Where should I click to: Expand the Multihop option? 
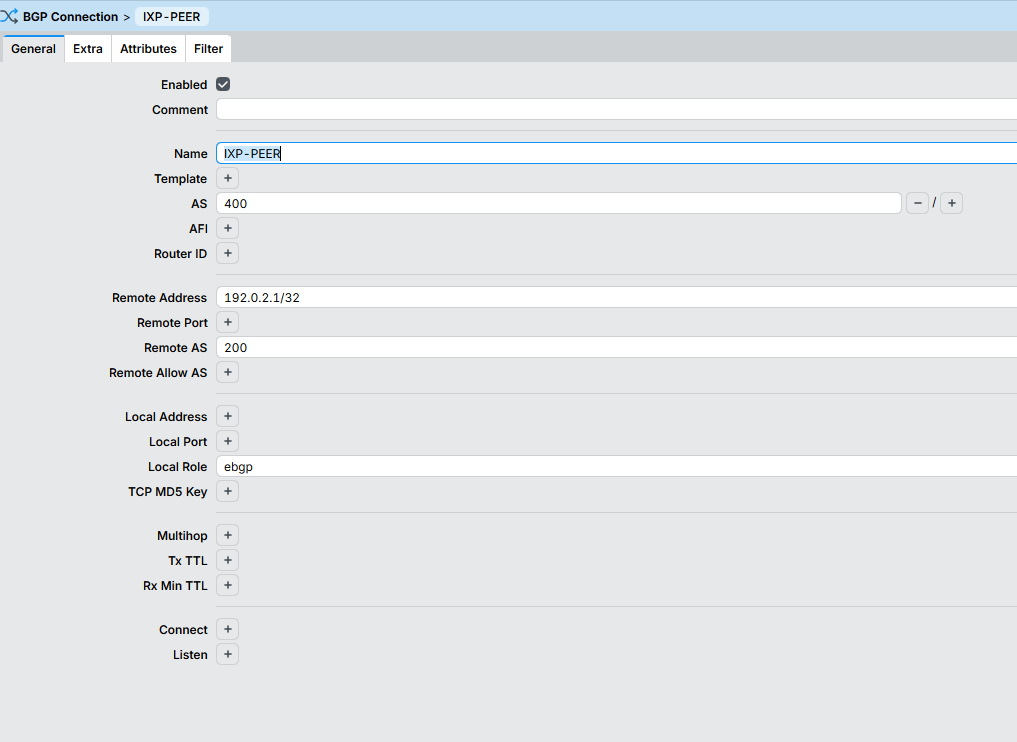click(228, 536)
